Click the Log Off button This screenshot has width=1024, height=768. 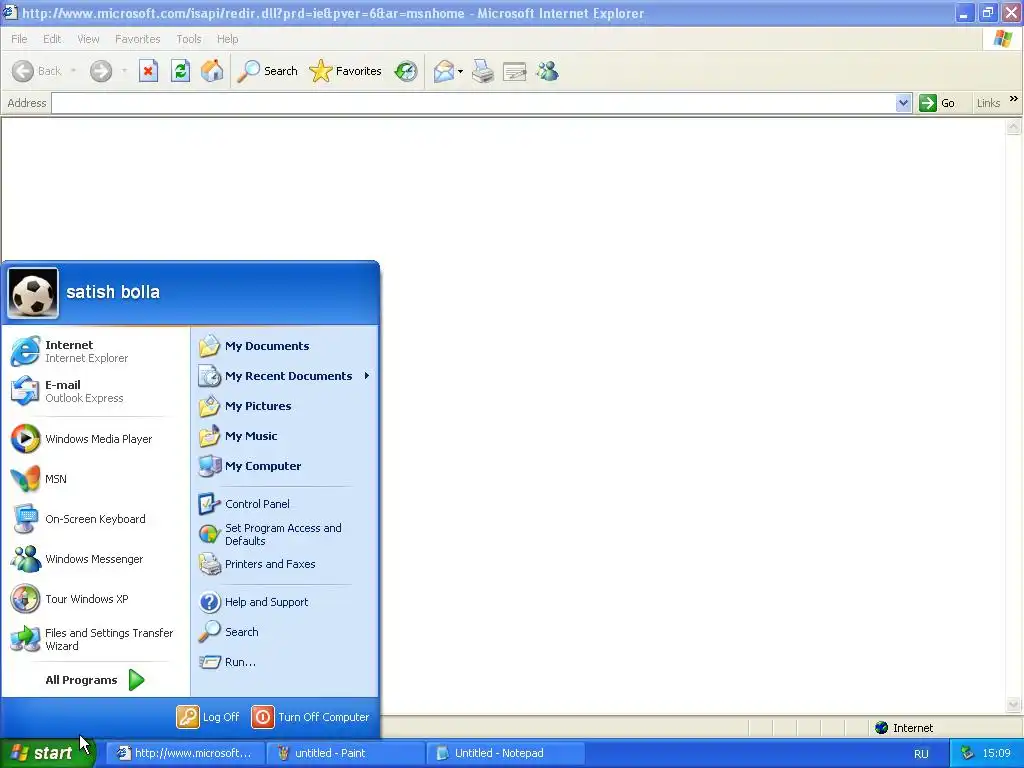click(x=208, y=717)
